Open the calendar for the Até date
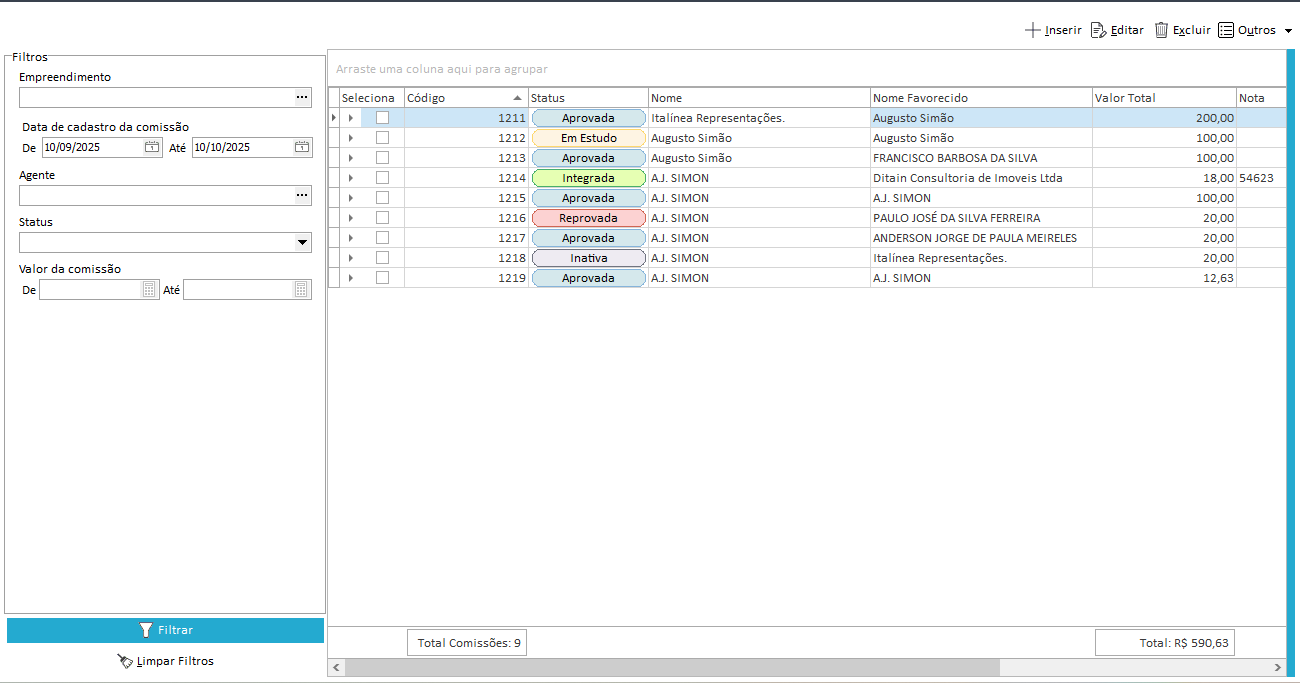 pos(302,147)
